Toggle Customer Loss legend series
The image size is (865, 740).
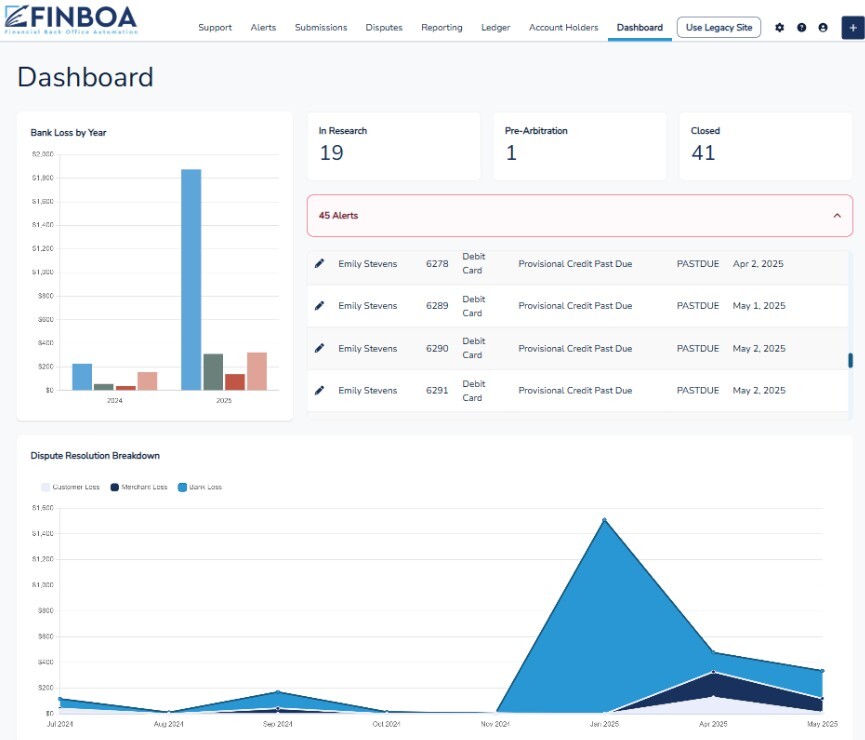point(69,487)
